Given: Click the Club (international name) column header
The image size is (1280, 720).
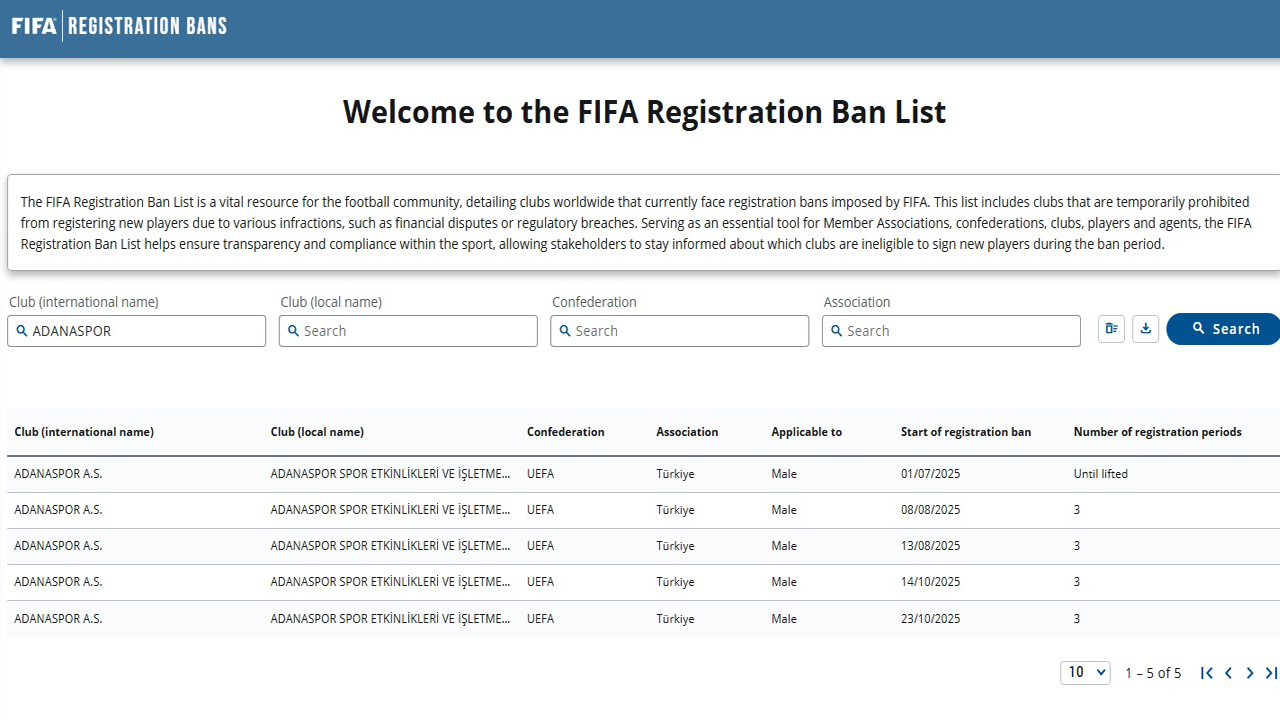Looking at the screenshot, I should [84, 432].
